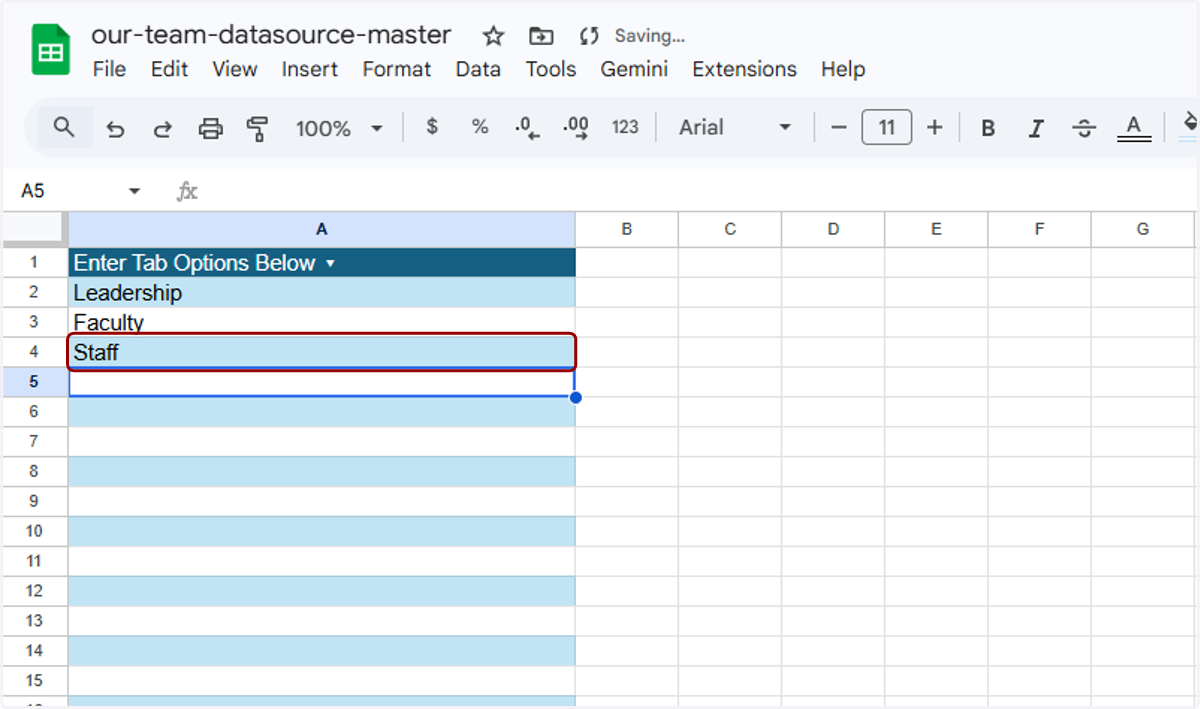Open the Tools menu

coord(551,69)
